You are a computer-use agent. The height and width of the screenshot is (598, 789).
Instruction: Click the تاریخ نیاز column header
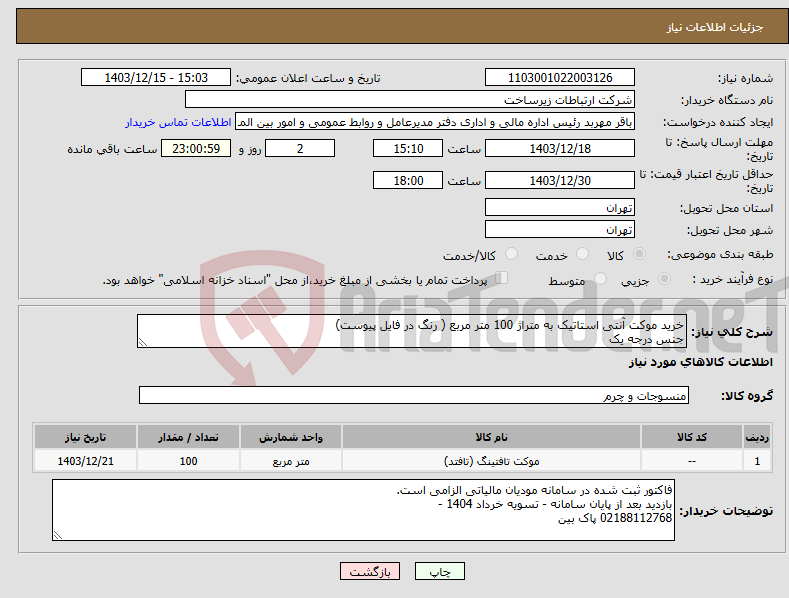pos(85,437)
